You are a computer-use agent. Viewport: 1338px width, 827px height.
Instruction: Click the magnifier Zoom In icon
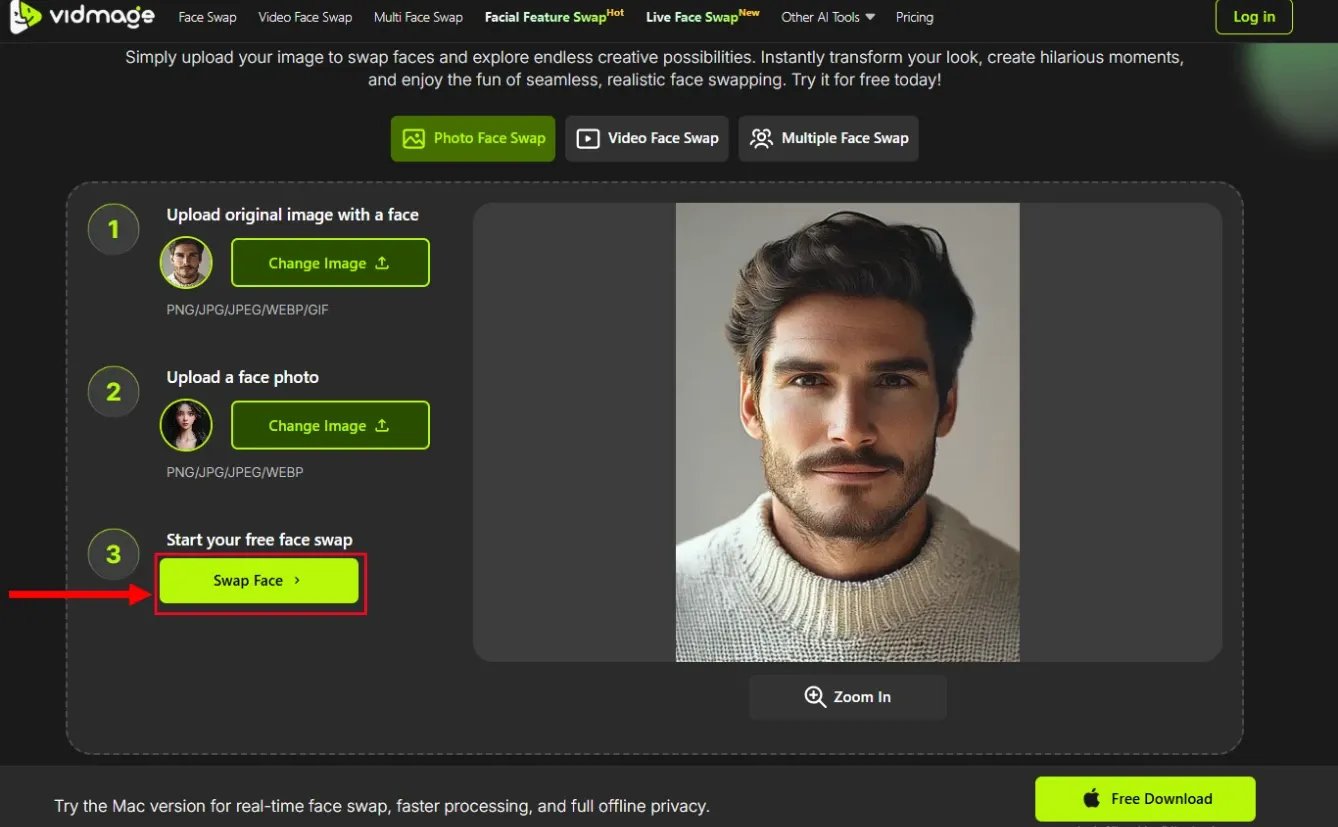tap(815, 697)
